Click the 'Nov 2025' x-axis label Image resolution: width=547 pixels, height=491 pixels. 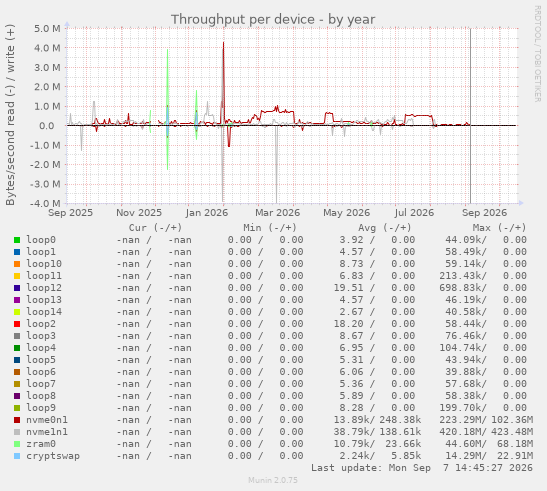click(x=139, y=213)
